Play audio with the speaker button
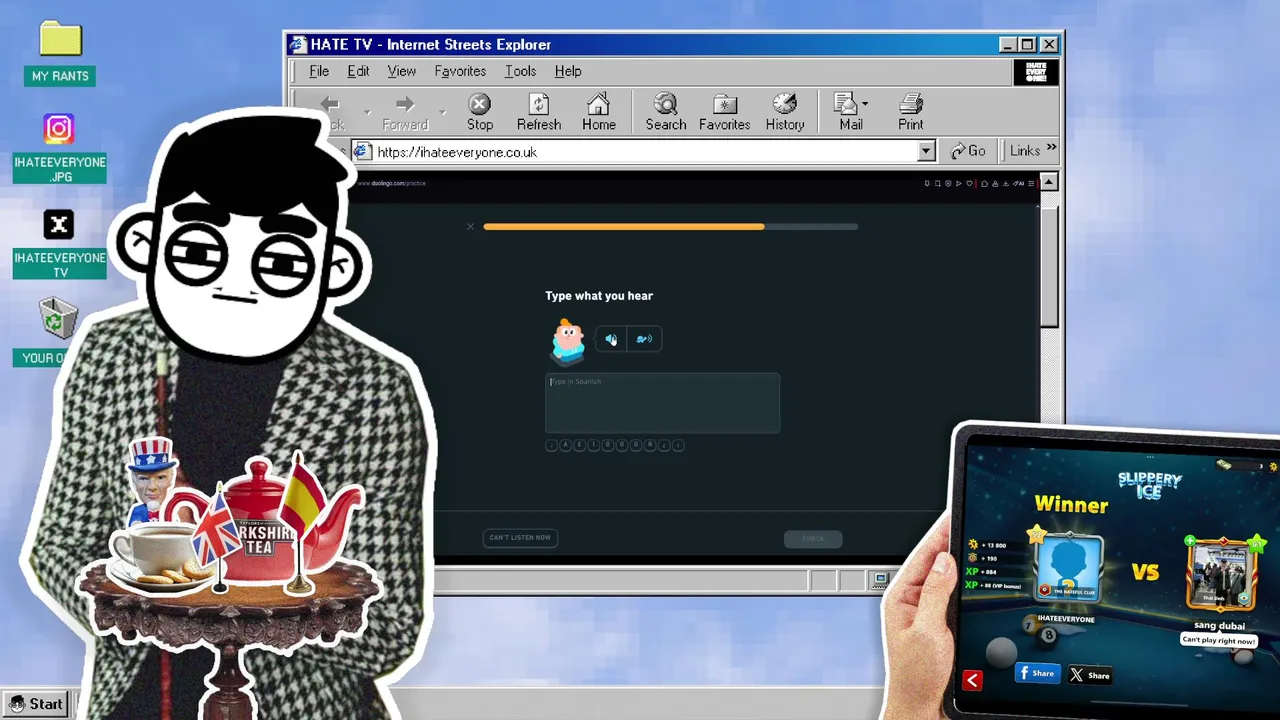 pos(611,339)
